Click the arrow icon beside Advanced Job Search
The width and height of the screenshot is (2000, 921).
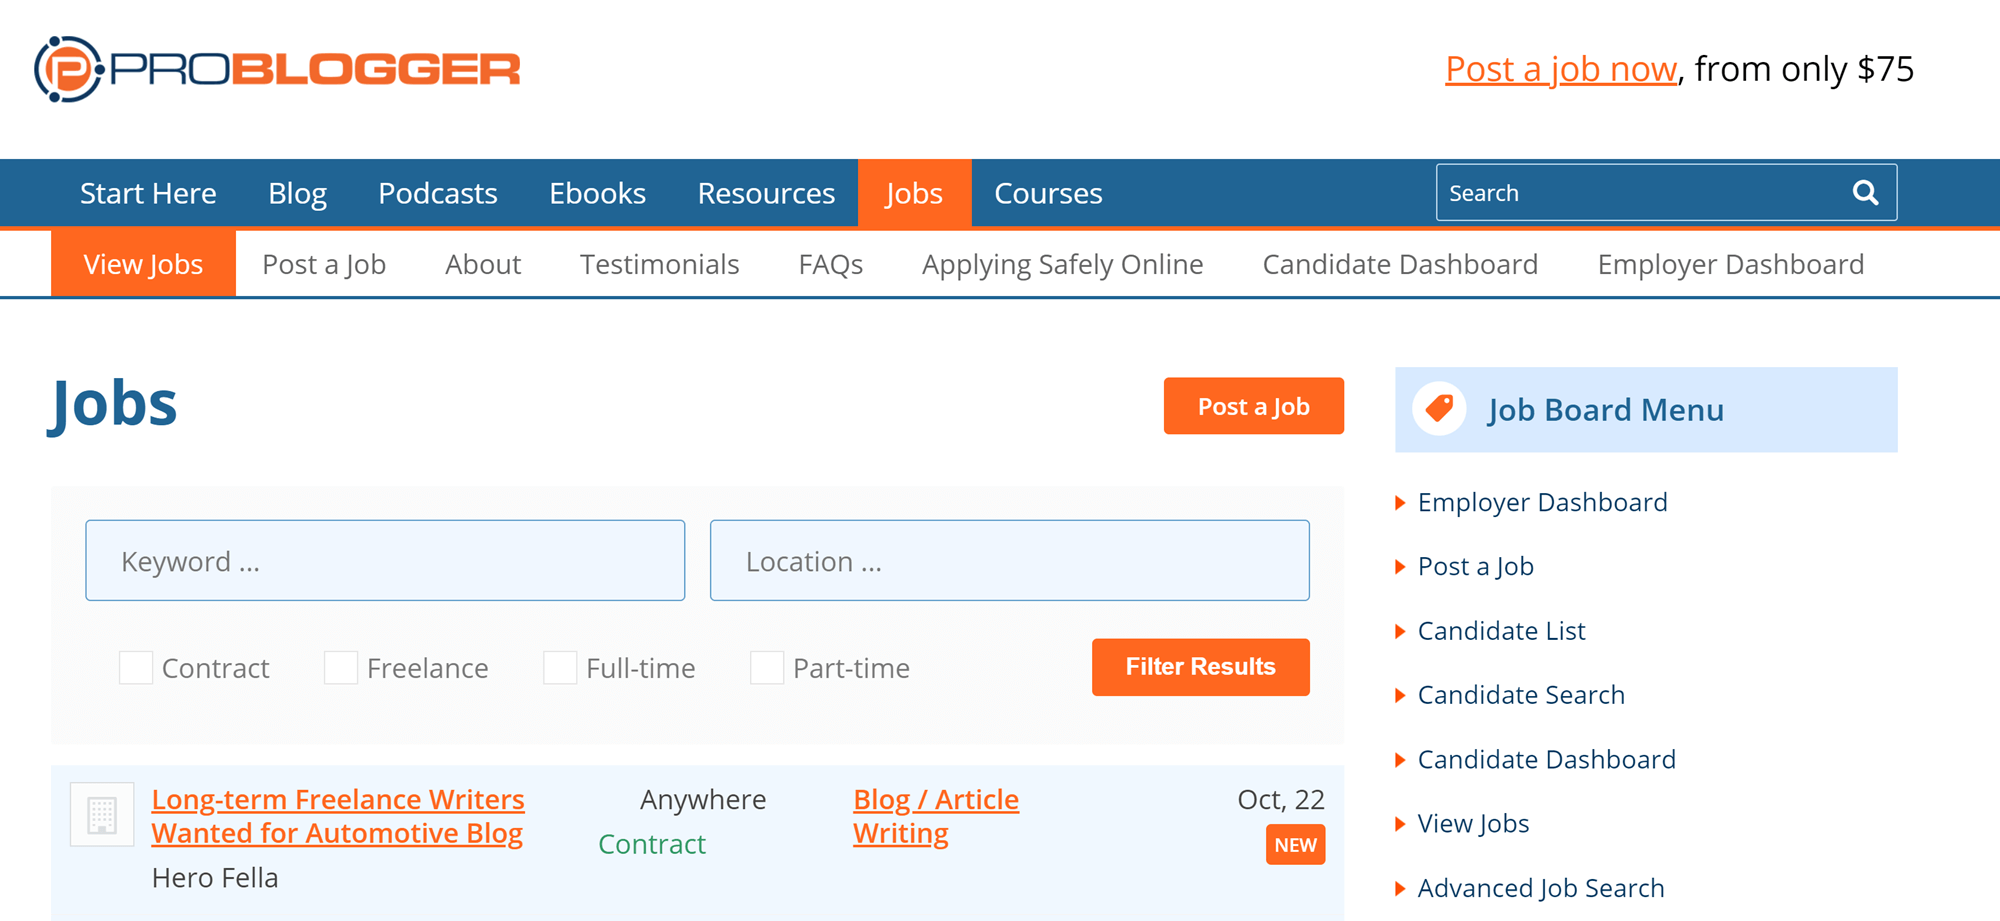pyautogui.click(x=1399, y=888)
